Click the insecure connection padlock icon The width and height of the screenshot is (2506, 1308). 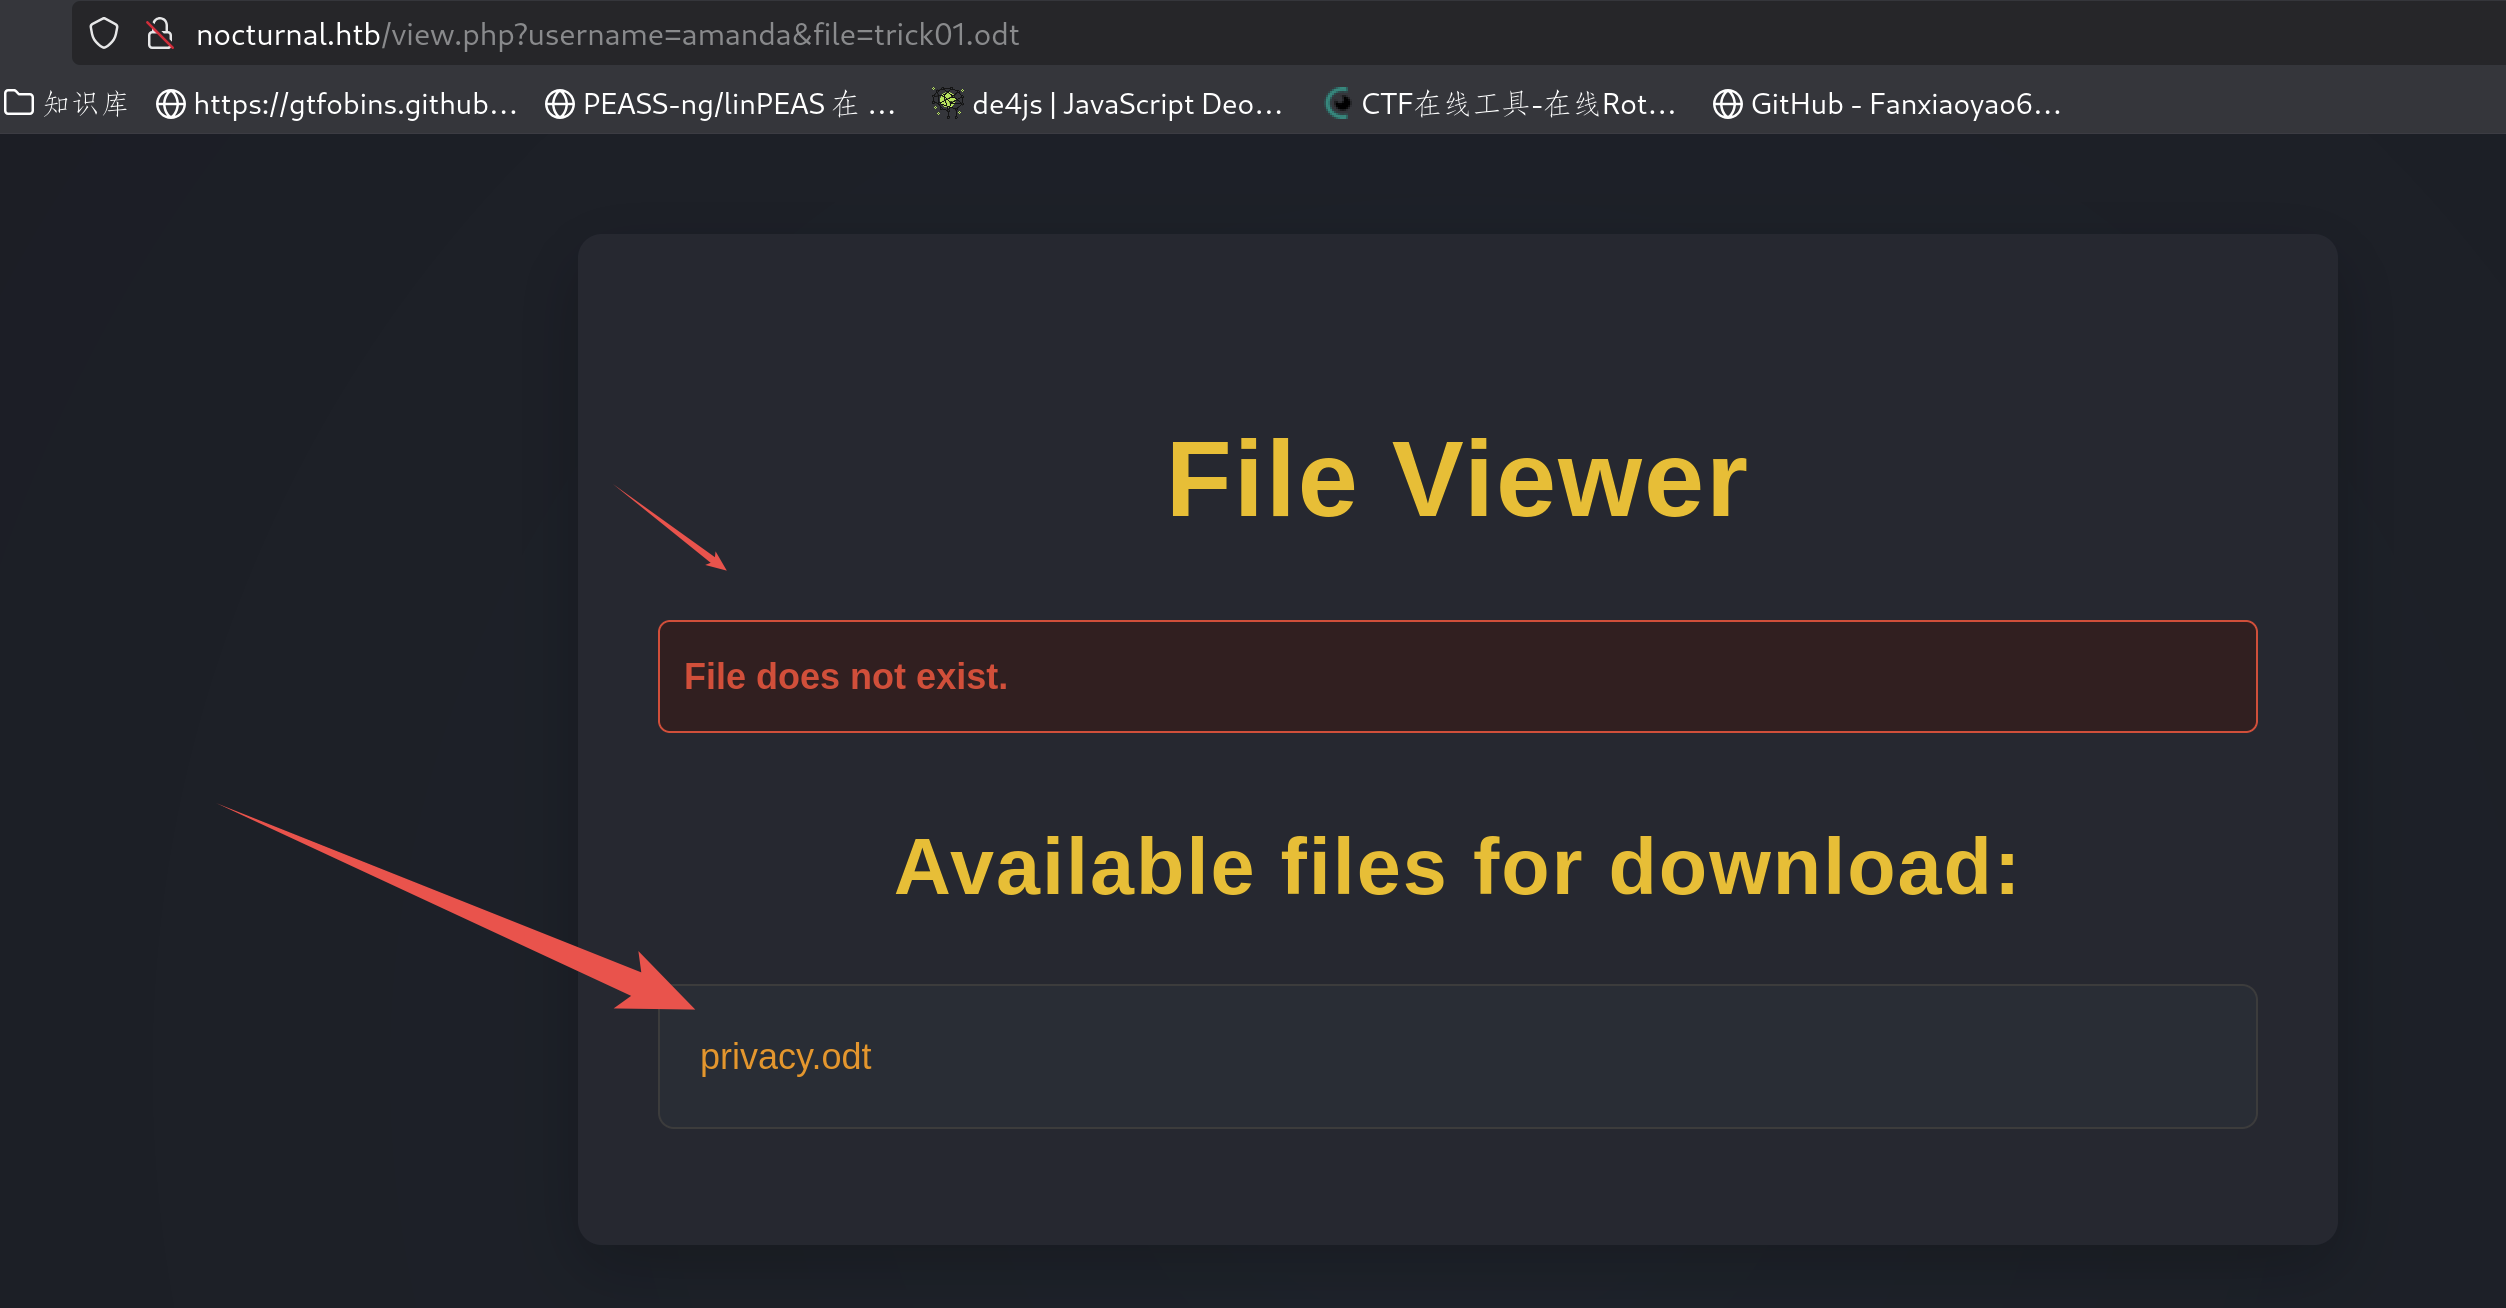click(160, 34)
